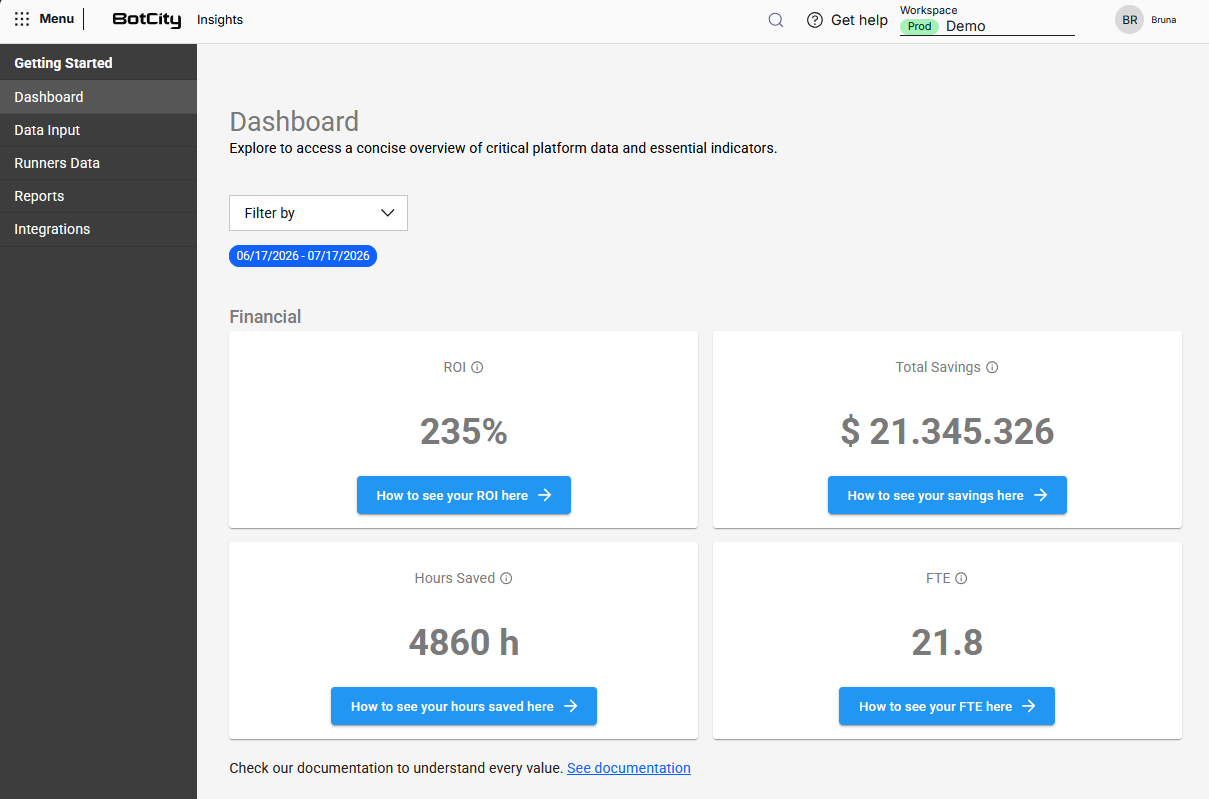Click How to see your FTE here

(947, 706)
